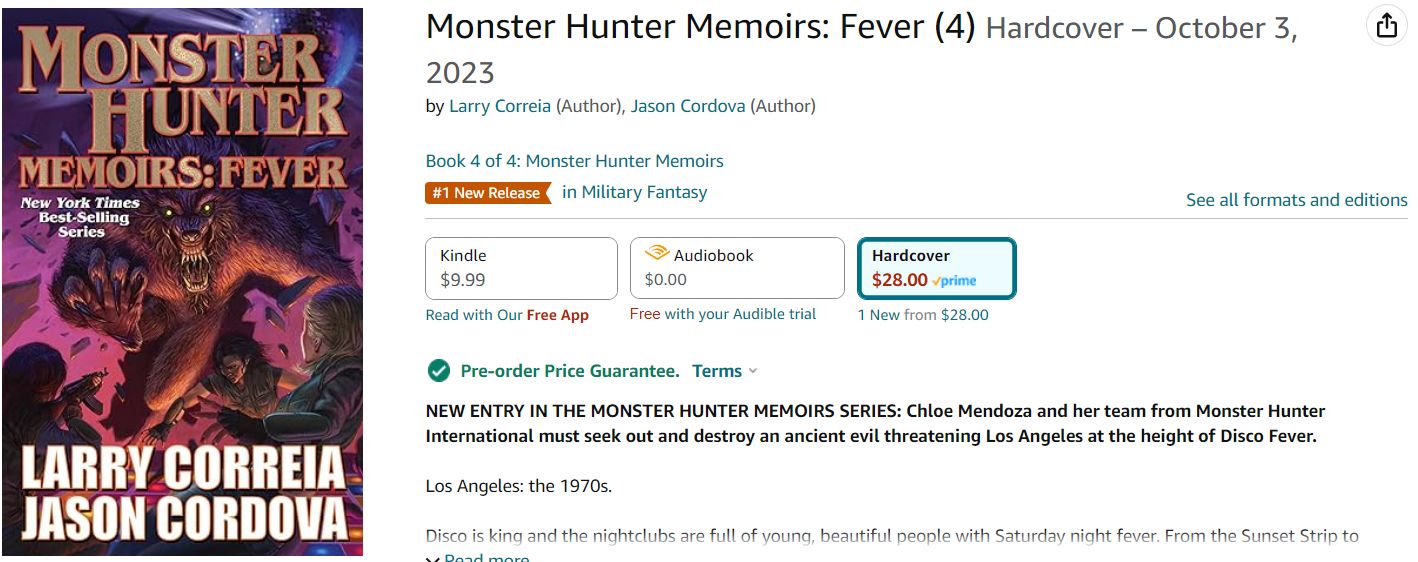Open Book 4 of 4 series link
Viewport: 1418px width, 562px height.
(x=574, y=161)
